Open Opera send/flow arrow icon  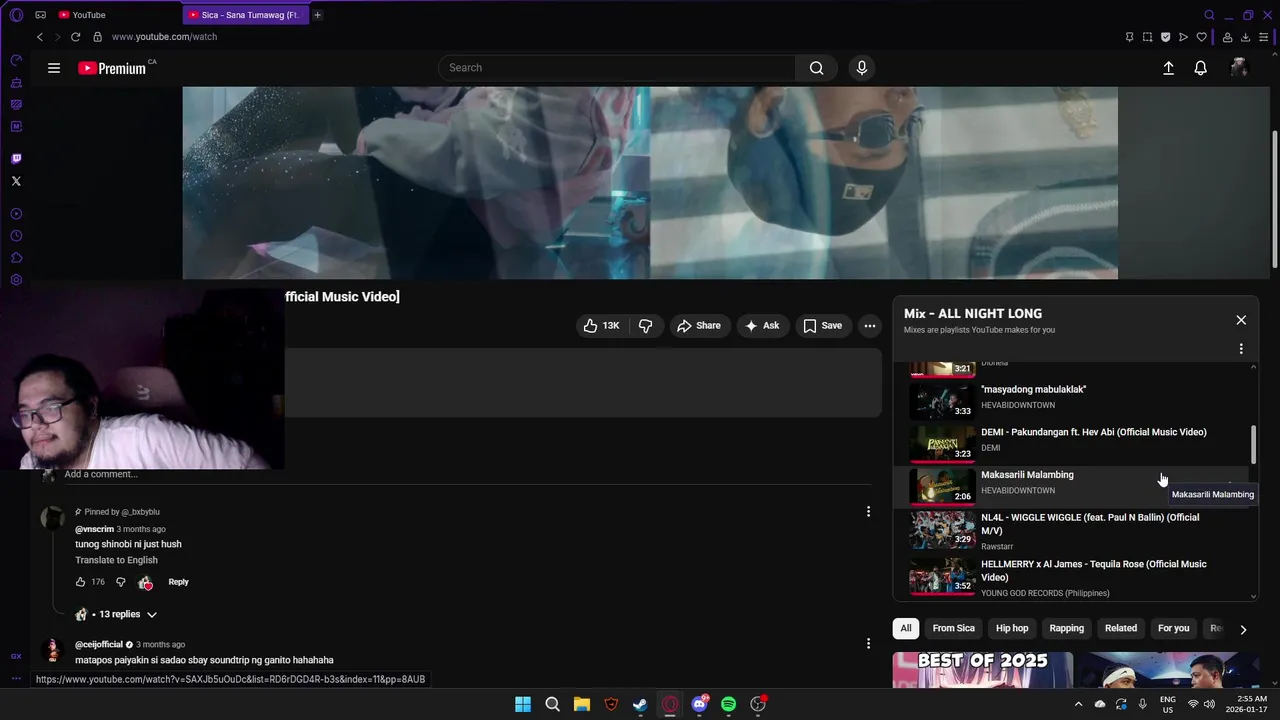coord(1183,37)
